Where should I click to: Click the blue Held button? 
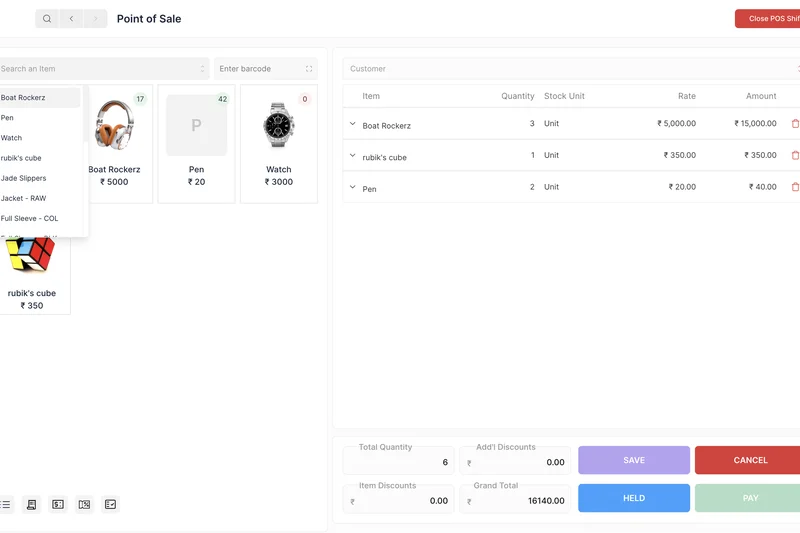point(634,498)
